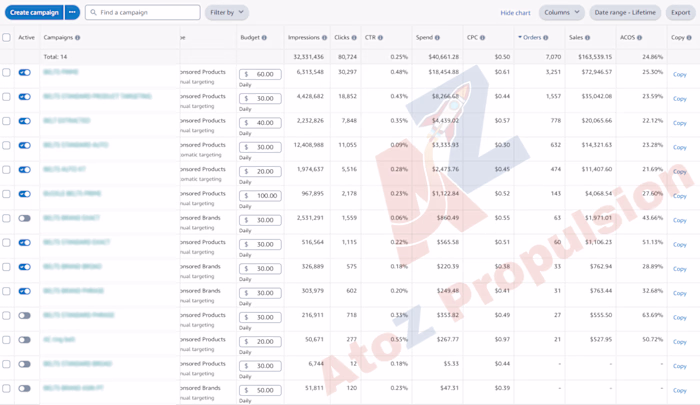Click the info icon beside Campaigns header
This screenshot has height=405, width=700.
(x=78, y=38)
